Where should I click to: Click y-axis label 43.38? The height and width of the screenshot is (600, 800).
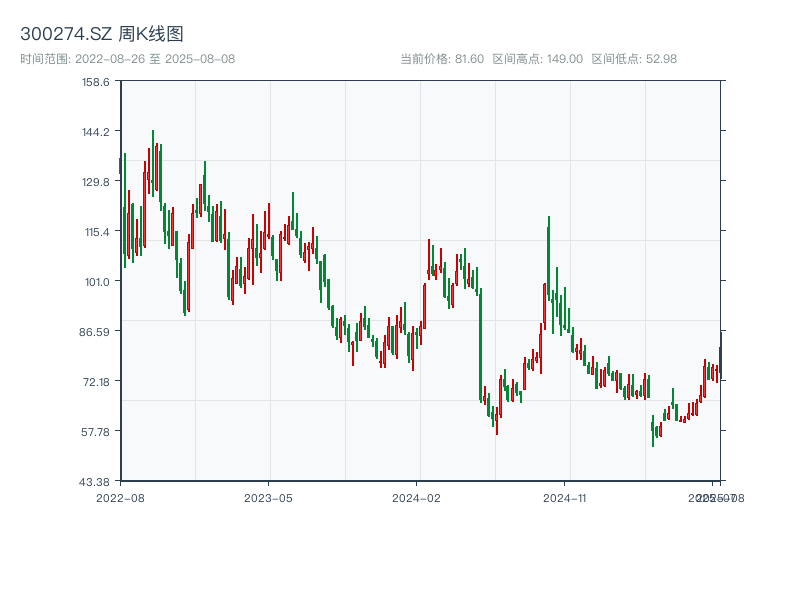click(x=94, y=482)
